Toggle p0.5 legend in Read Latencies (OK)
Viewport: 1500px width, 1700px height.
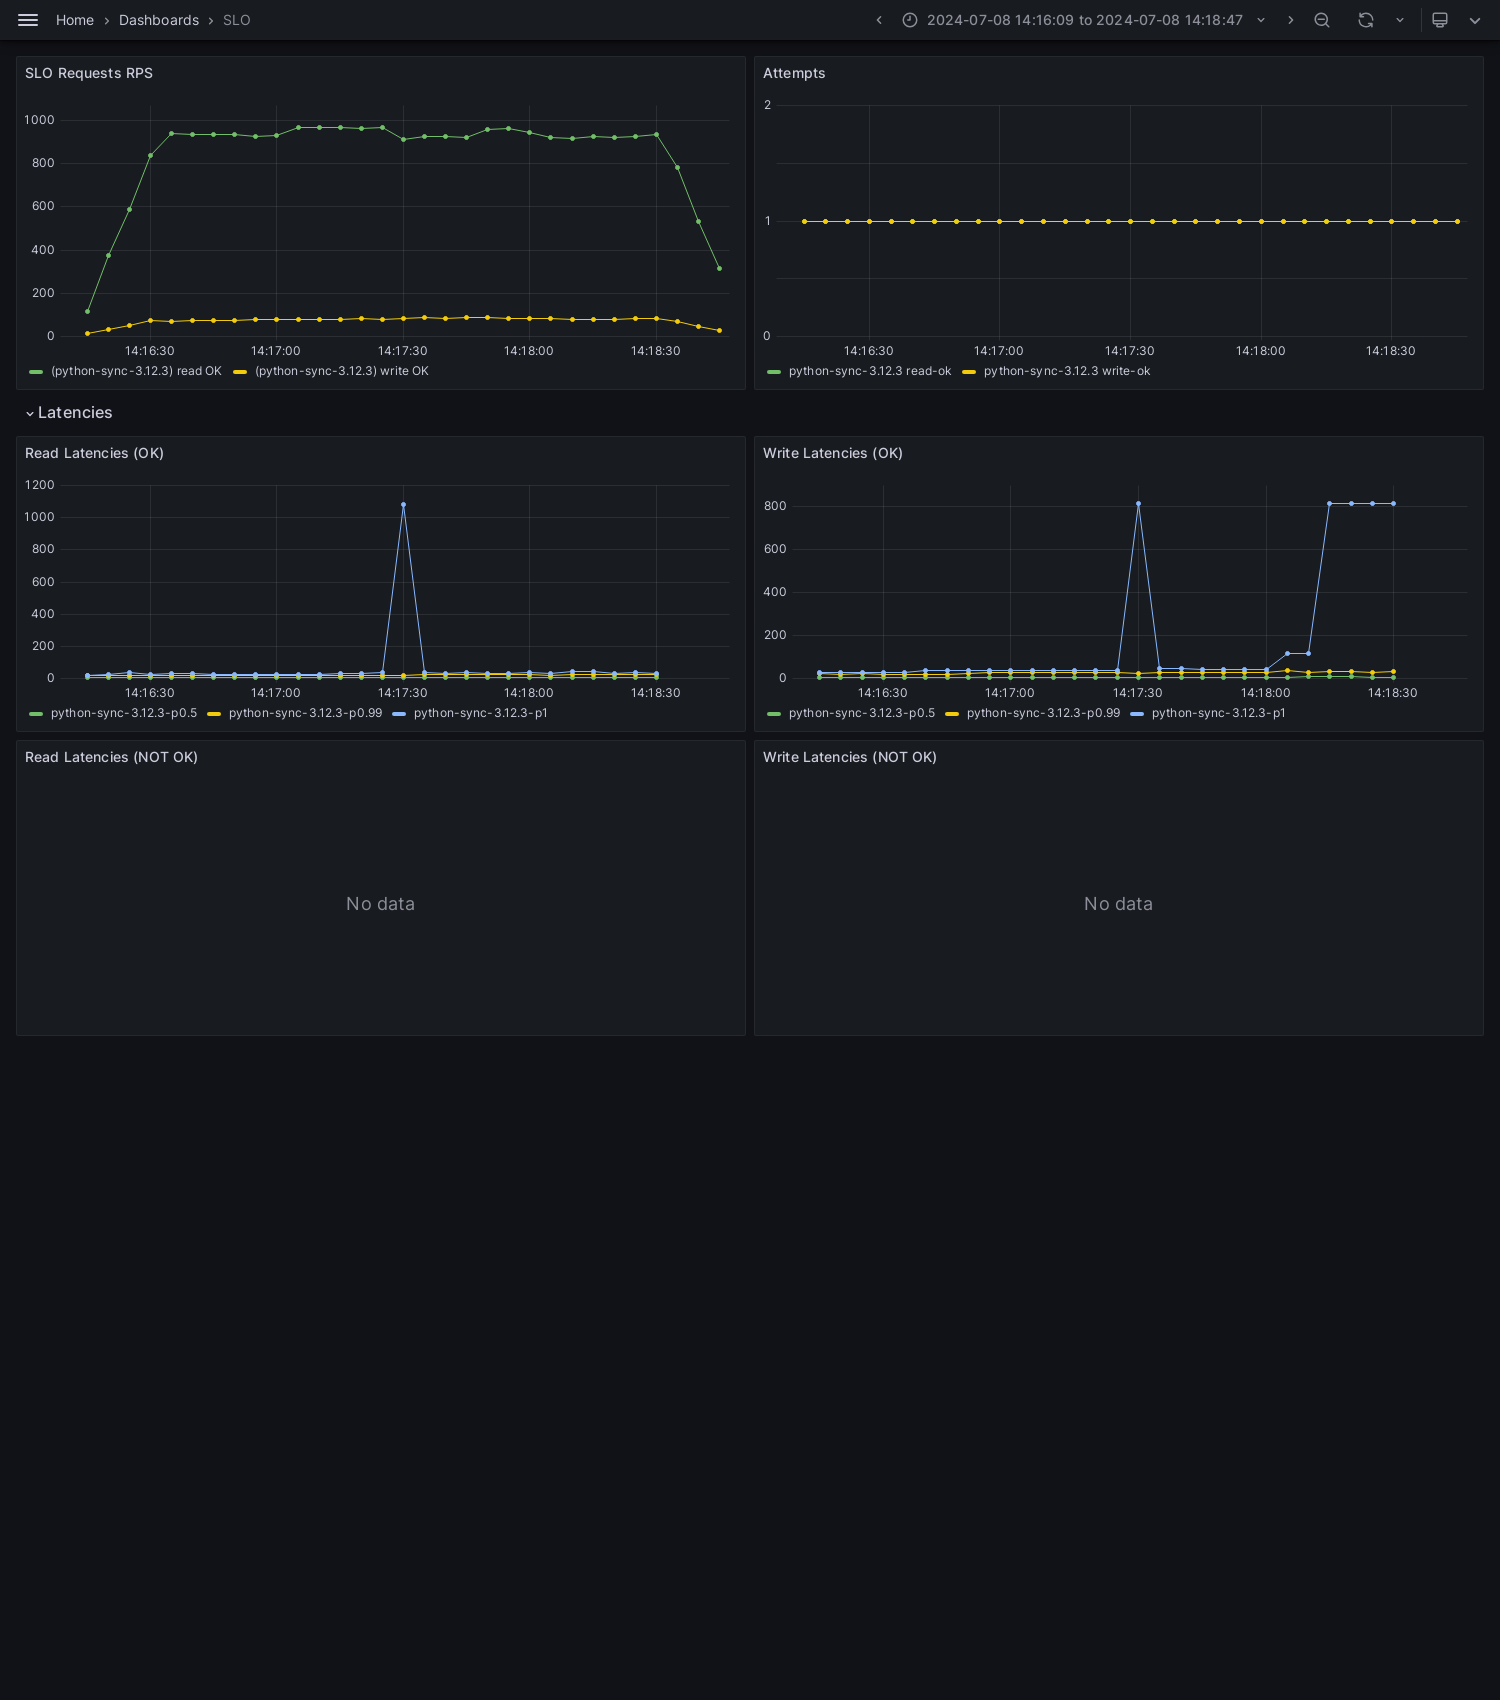point(124,713)
